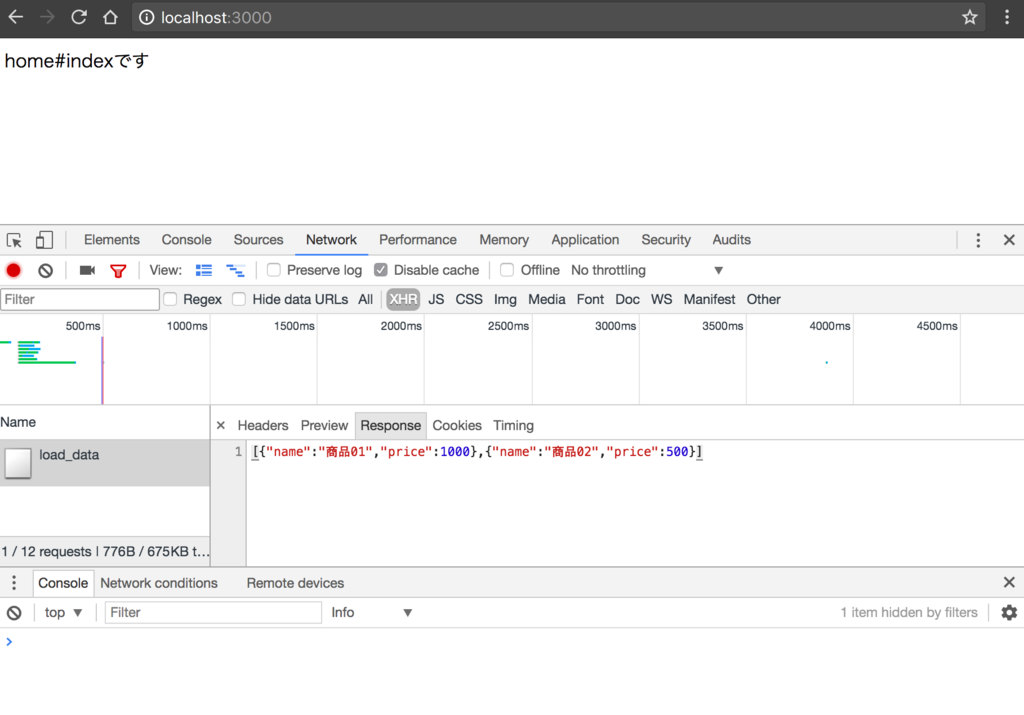Open the Audits tab

[x=731, y=240]
